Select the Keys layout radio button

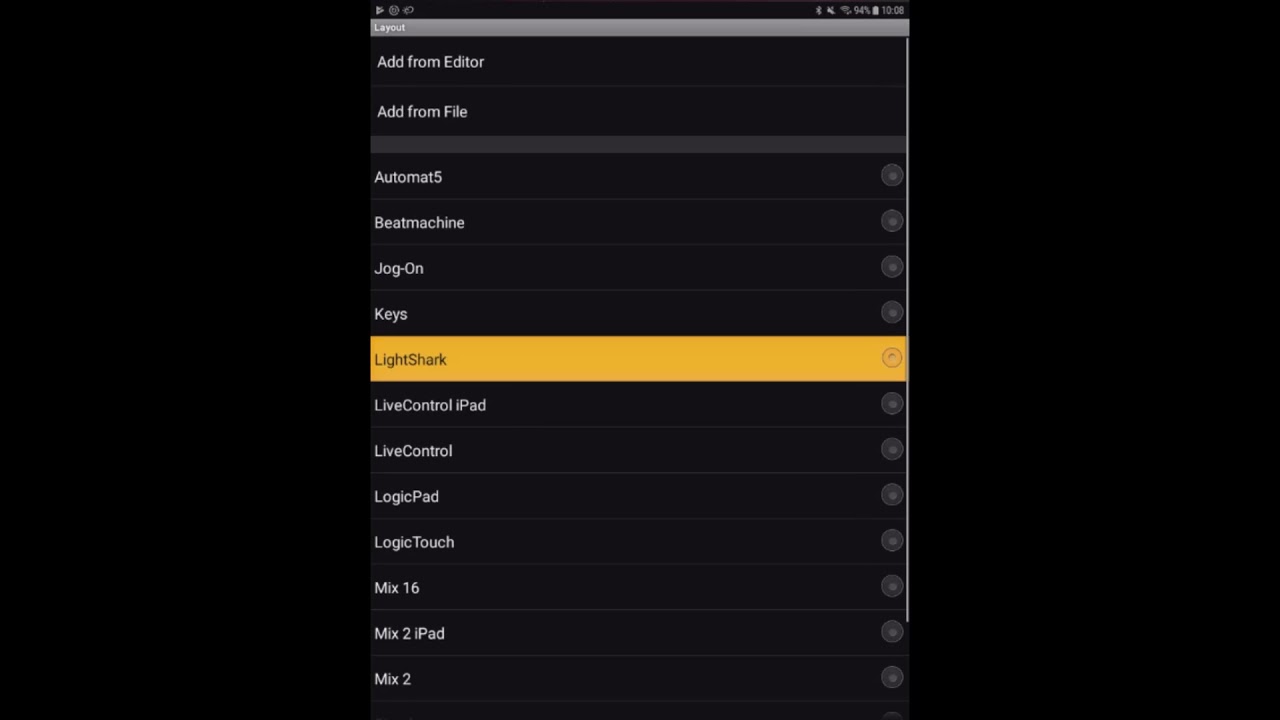point(892,313)
